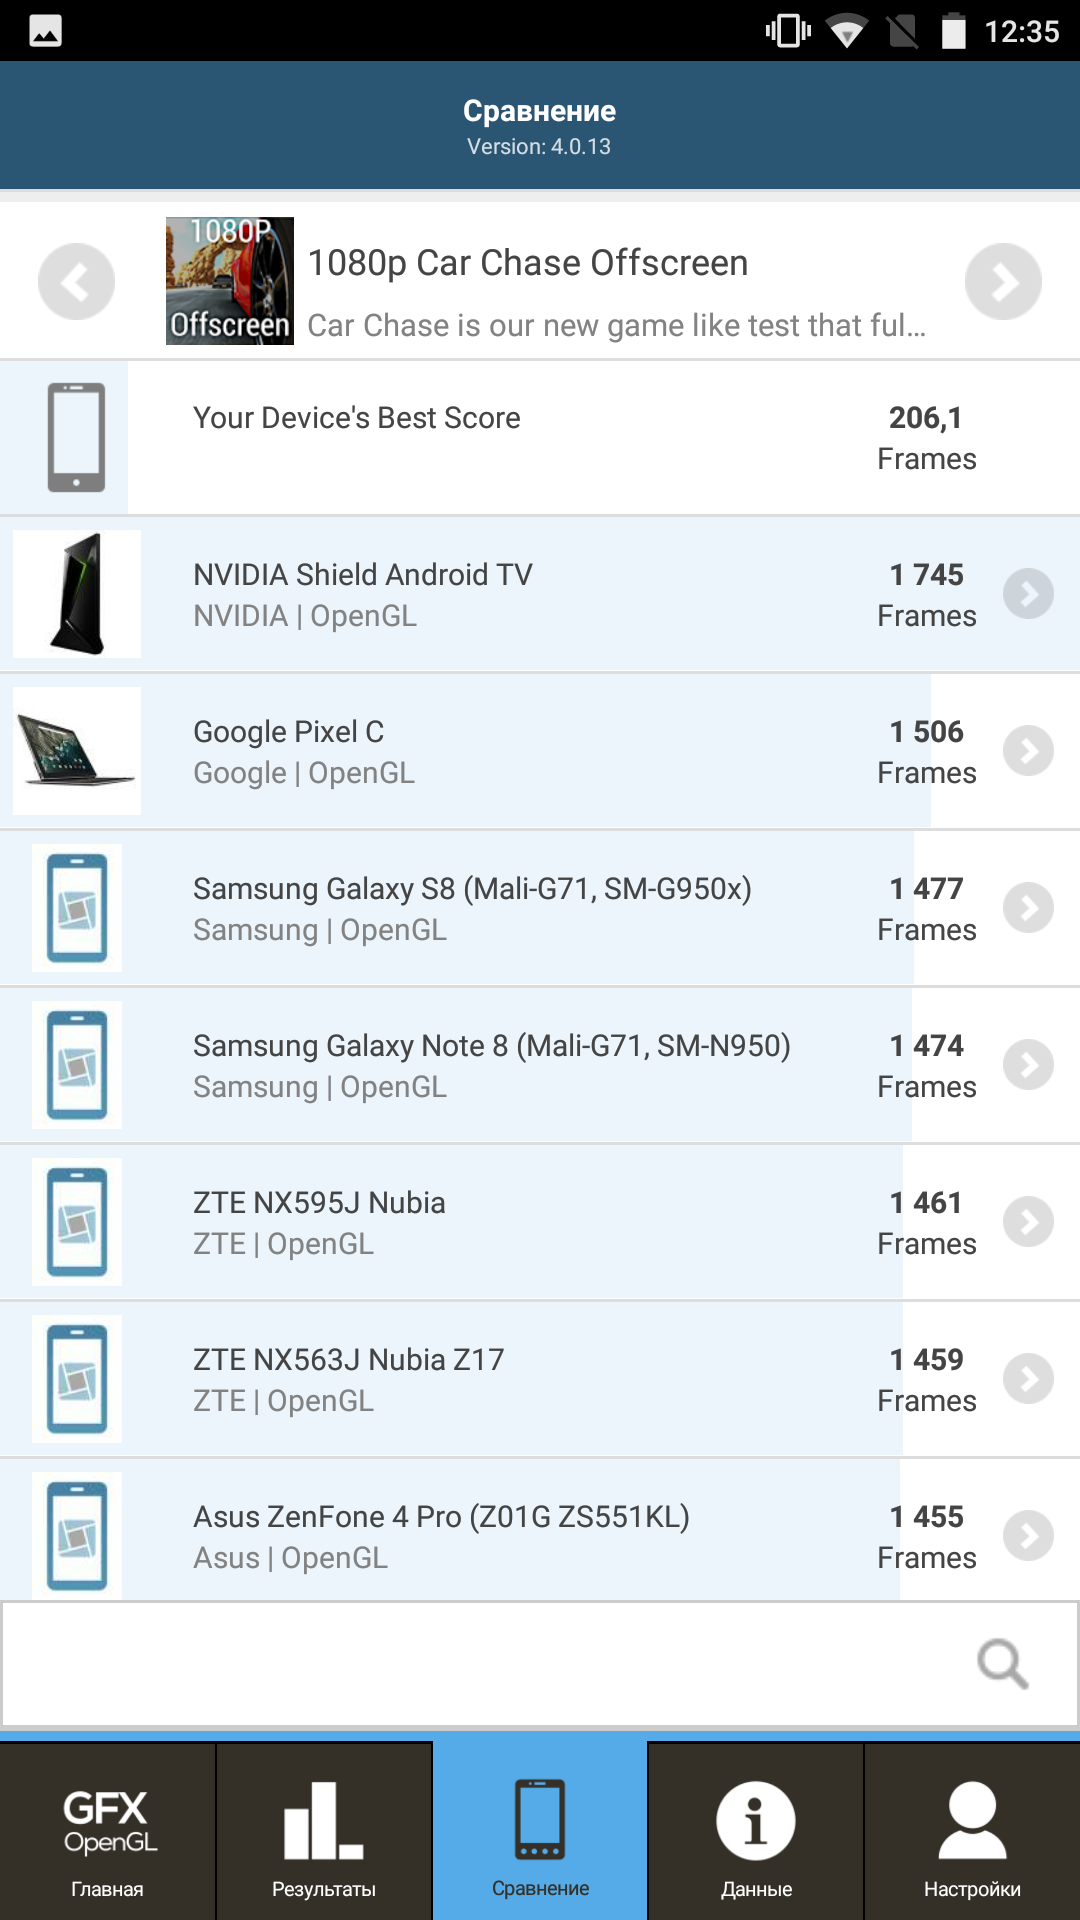
Task: Click the 1080p Car Chase Offscreen thumbnail
Action: point(230,281)
